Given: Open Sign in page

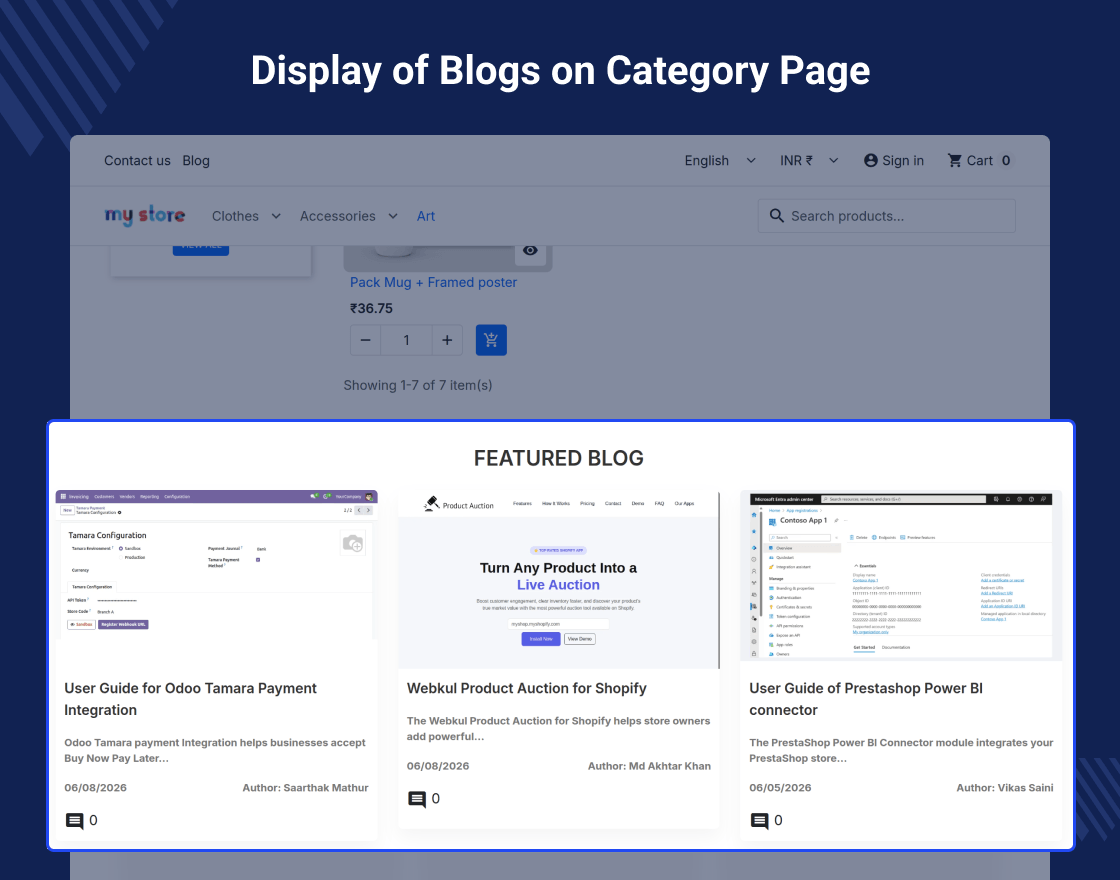Looking at the screenshot, I should point(903,161).
